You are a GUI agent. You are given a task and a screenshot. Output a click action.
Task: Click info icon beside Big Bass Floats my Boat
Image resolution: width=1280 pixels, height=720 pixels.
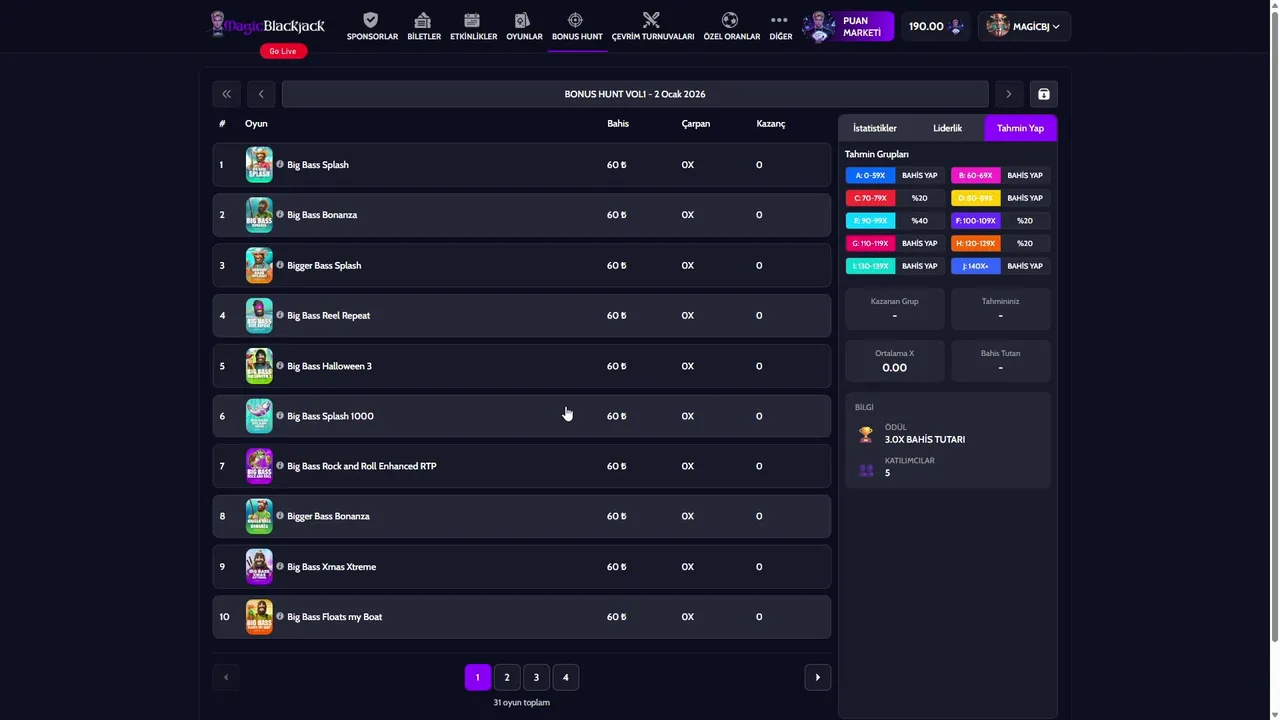[280, 616]
